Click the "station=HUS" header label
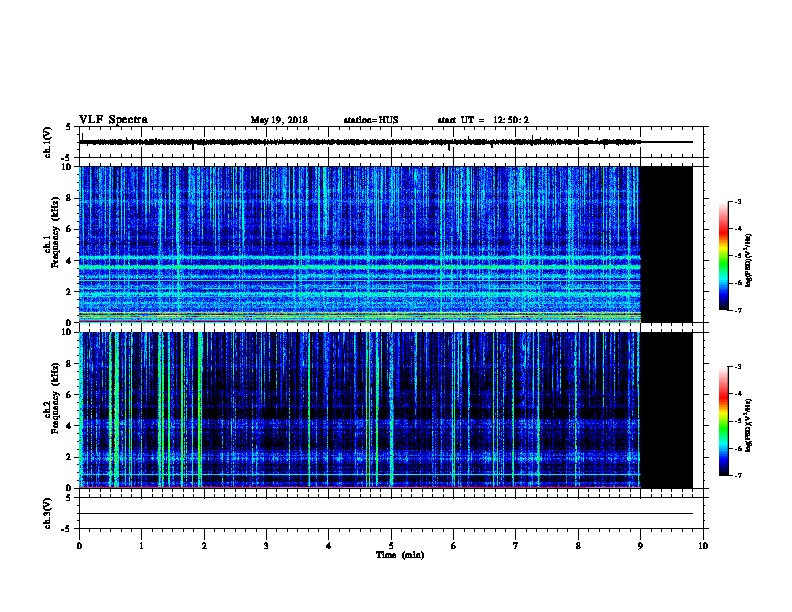Viewport: 792px width, 612px height. (371, 120)
